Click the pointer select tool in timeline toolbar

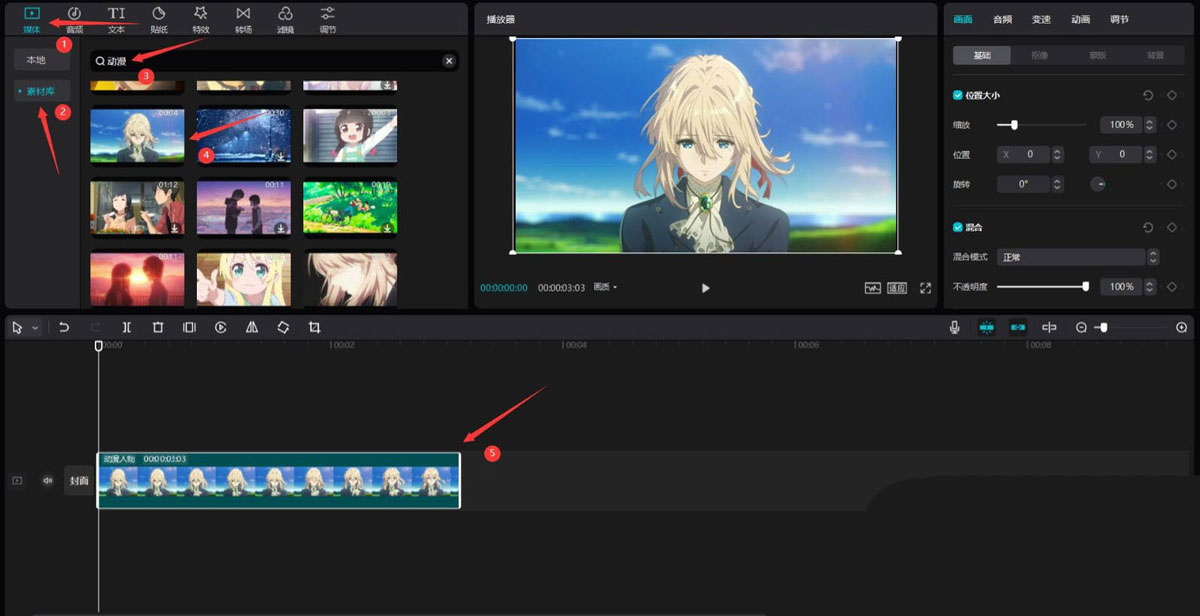17,327
